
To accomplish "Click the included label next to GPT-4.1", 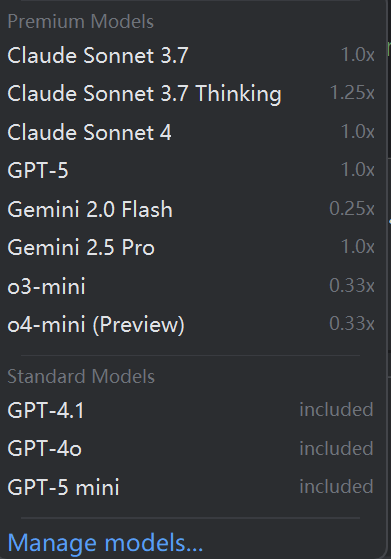I will [336, 409].
